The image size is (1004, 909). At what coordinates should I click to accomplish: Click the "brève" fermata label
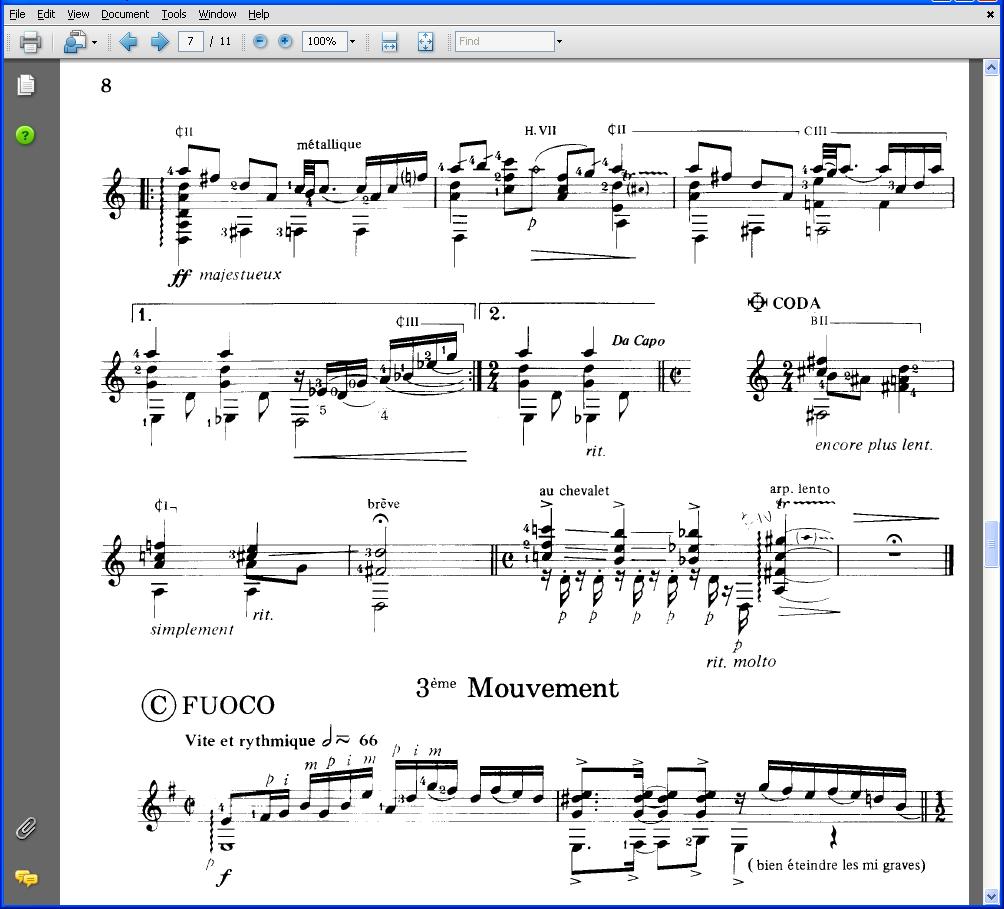coord(384,504)
